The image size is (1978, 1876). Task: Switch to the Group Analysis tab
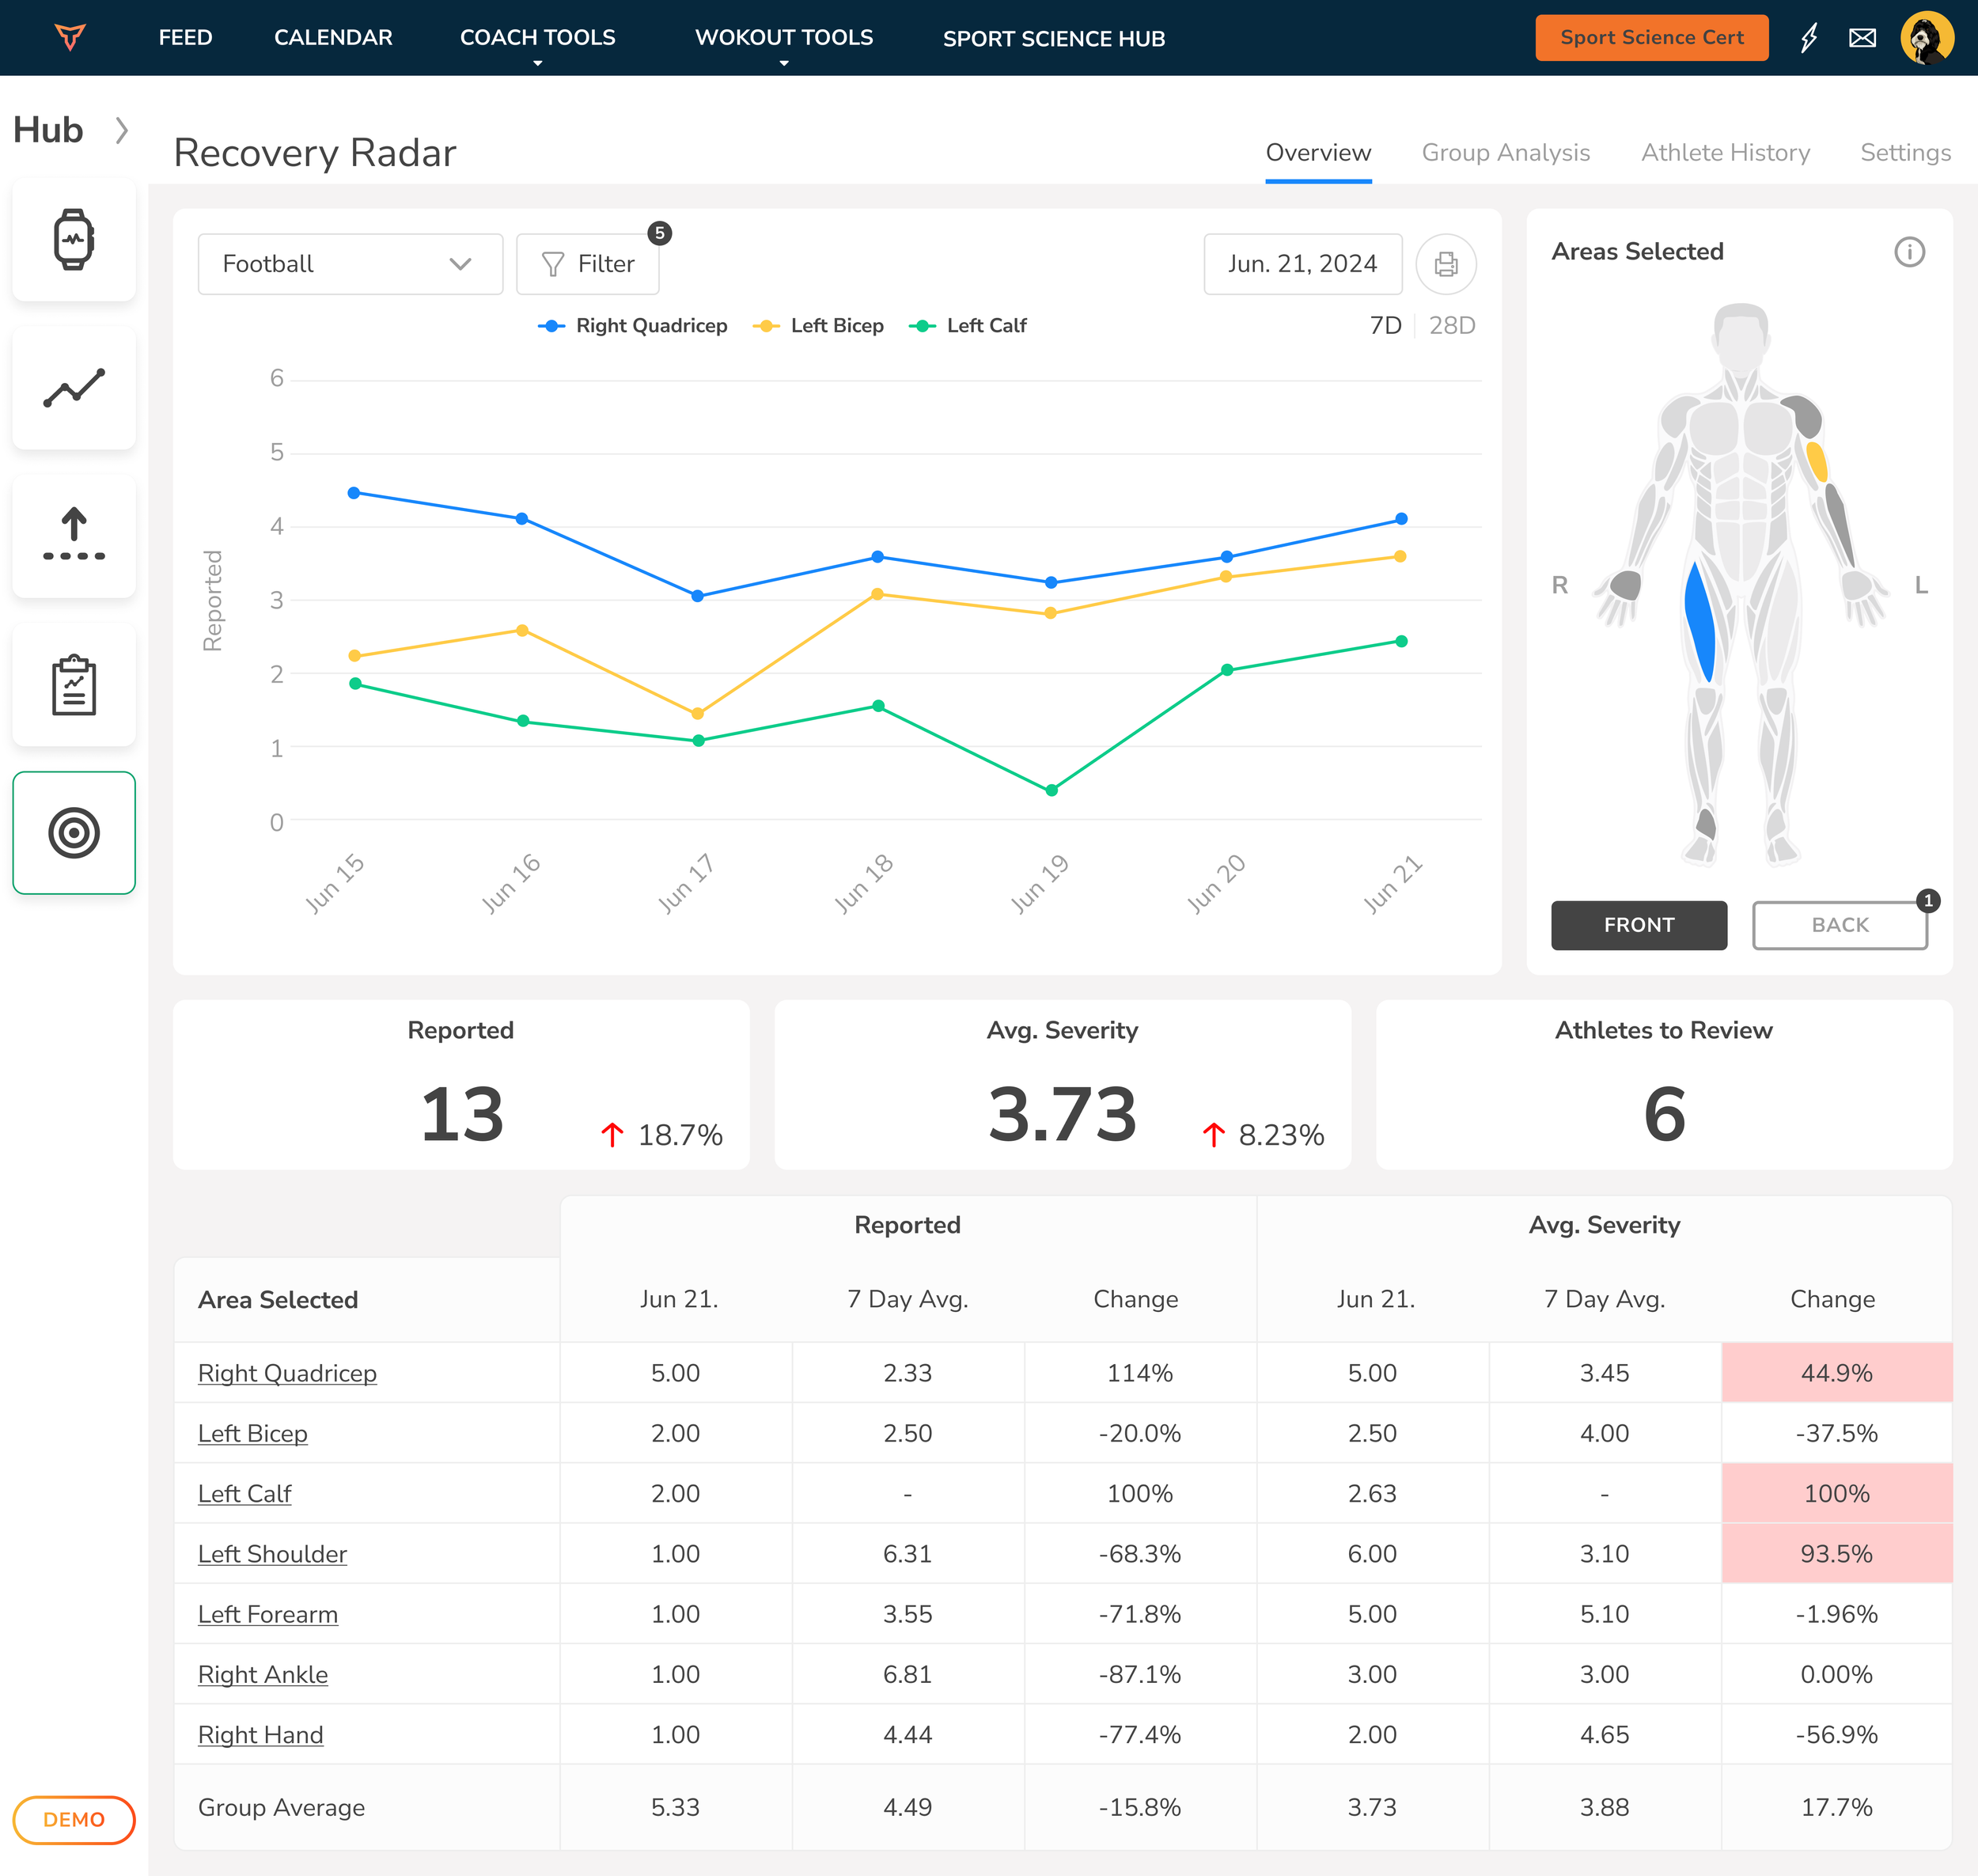1505,153
